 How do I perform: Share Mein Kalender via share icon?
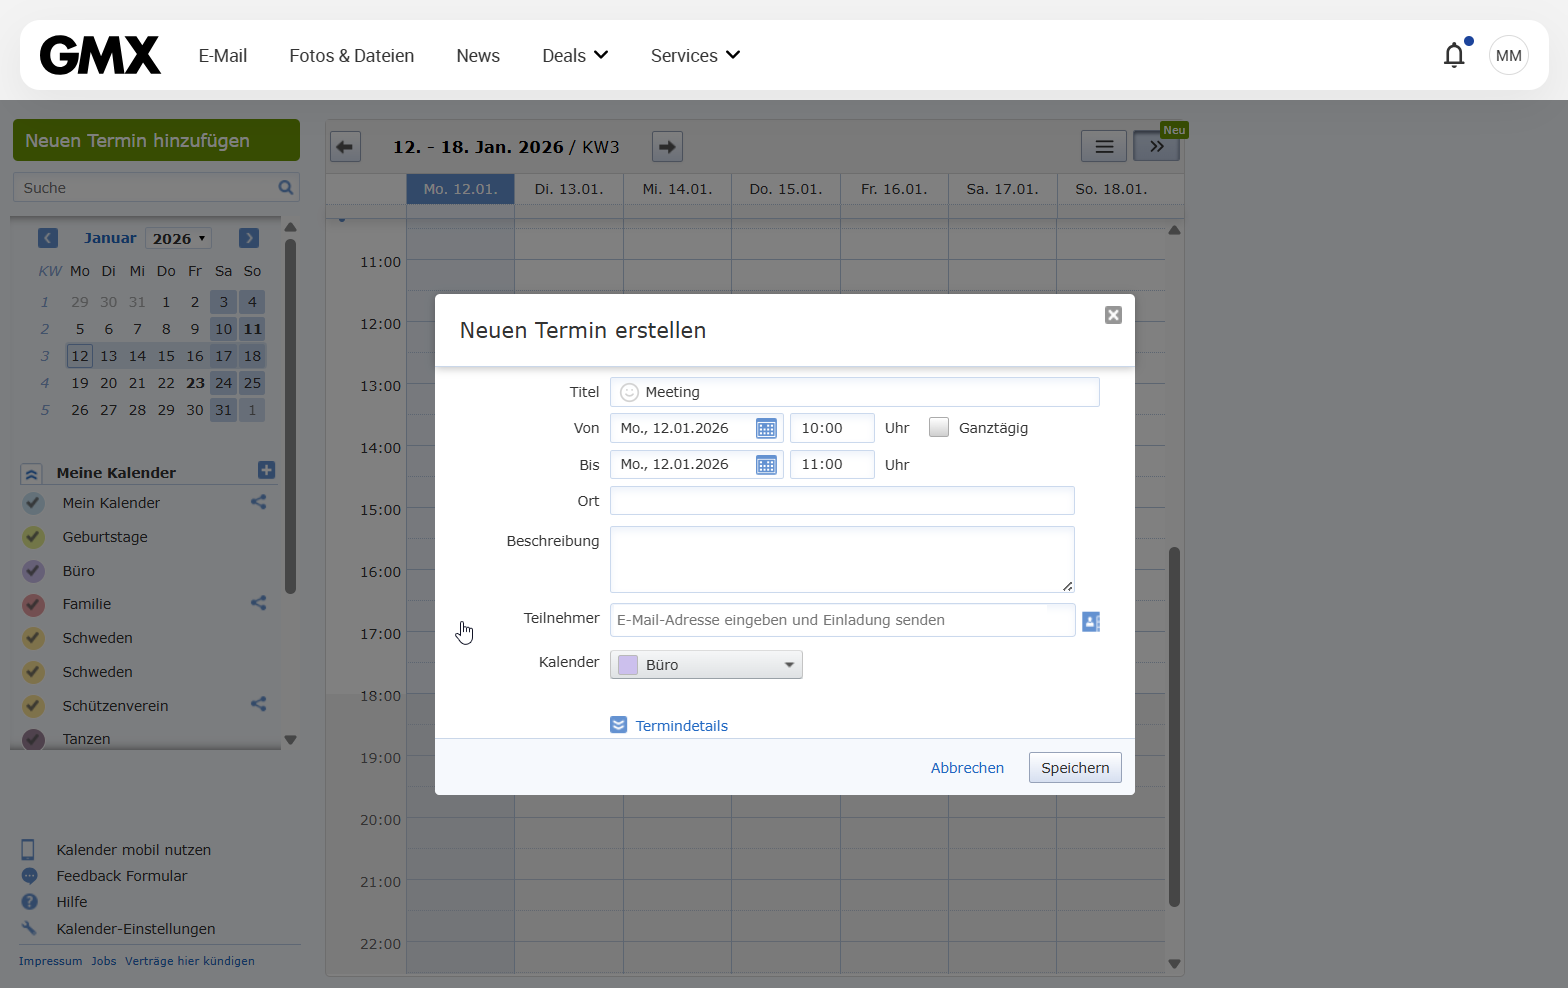coord(258,502)
